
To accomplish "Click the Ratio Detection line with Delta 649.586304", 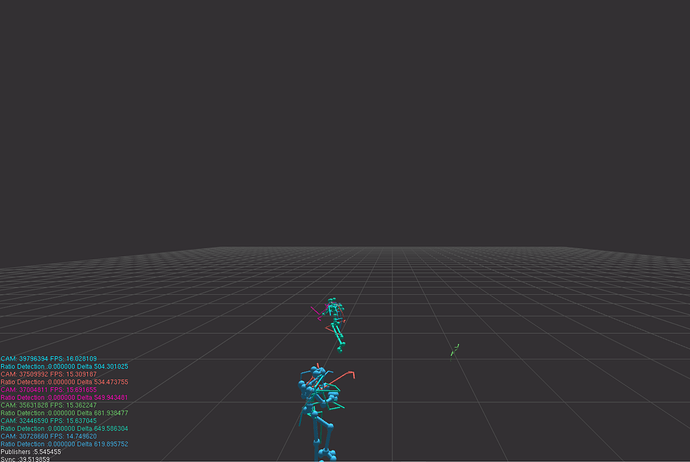I will [x=64, y=429].
